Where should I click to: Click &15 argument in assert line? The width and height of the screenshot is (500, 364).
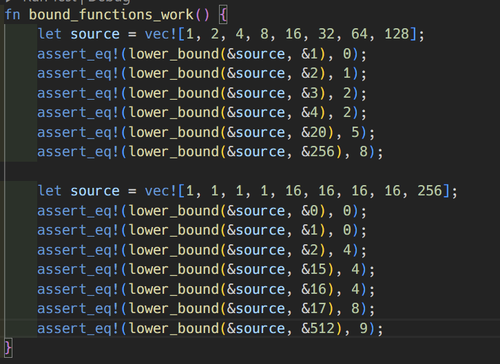[x=314, y=269]
